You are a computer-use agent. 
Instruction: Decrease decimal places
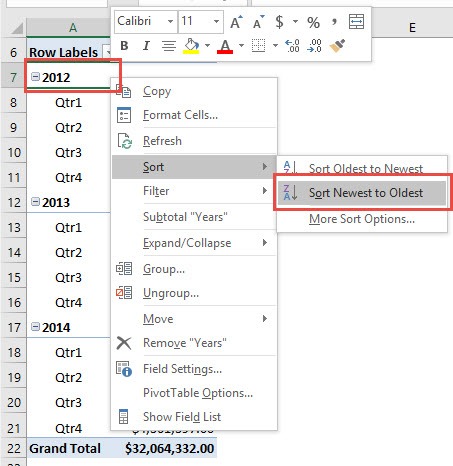point(314,46)
